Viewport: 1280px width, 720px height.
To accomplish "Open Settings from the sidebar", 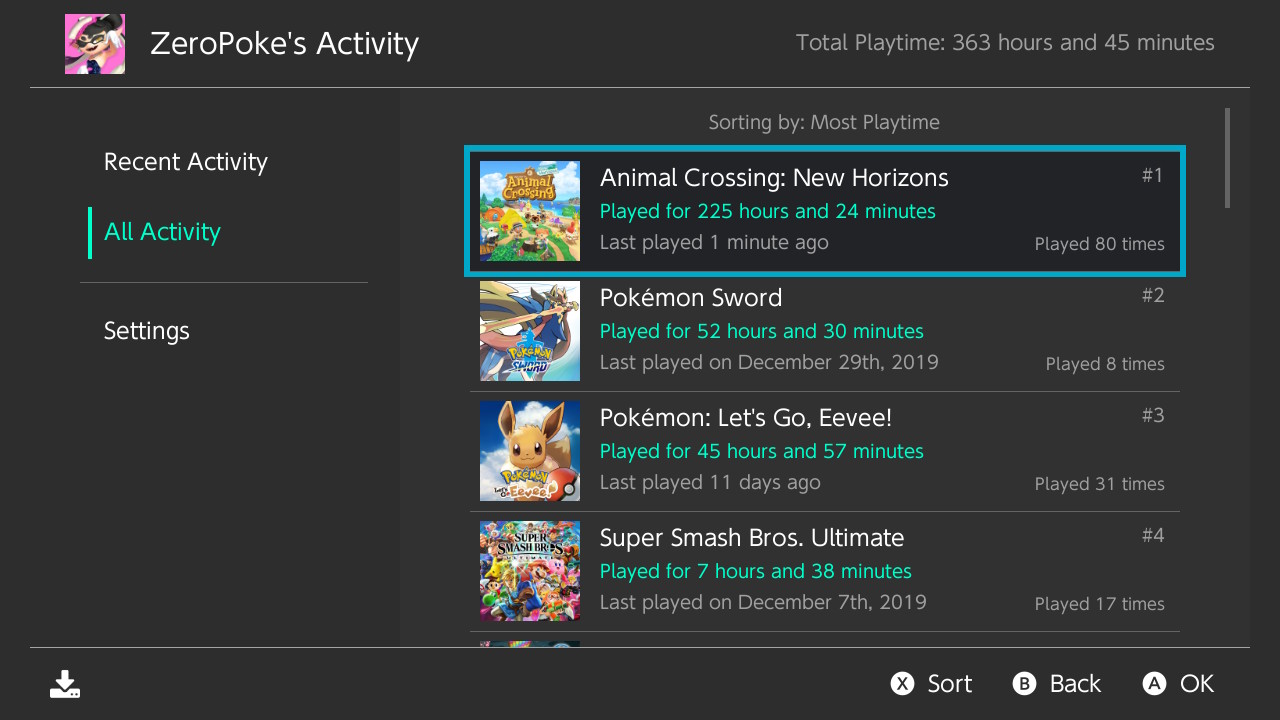I will 146,331.
